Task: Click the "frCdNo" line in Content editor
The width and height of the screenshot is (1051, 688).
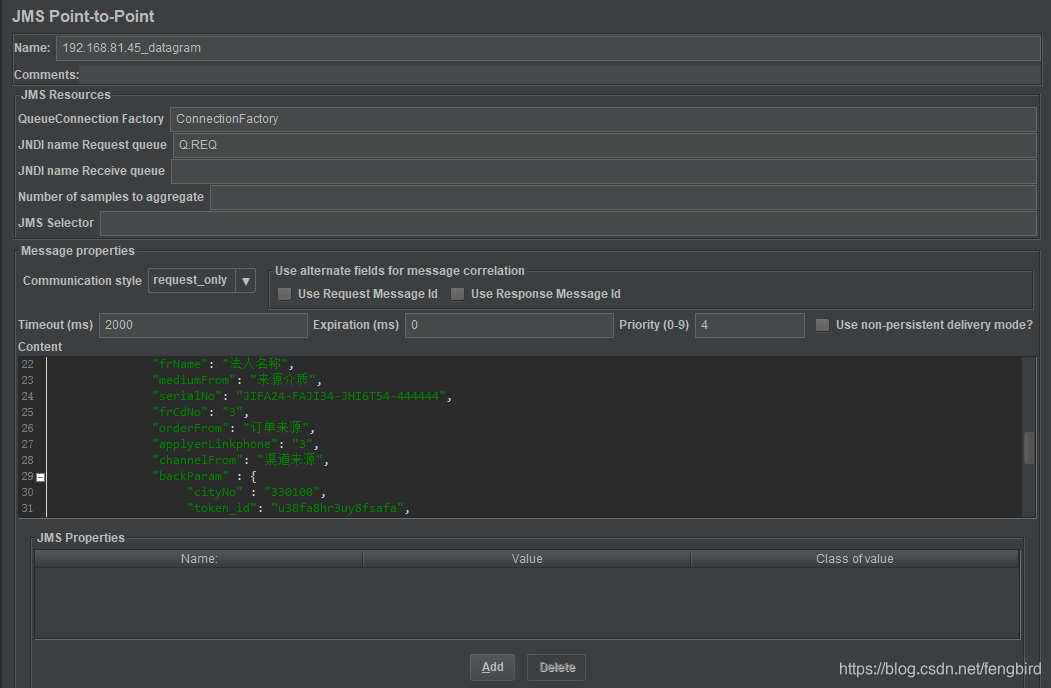Action: [x=200, y=412]
